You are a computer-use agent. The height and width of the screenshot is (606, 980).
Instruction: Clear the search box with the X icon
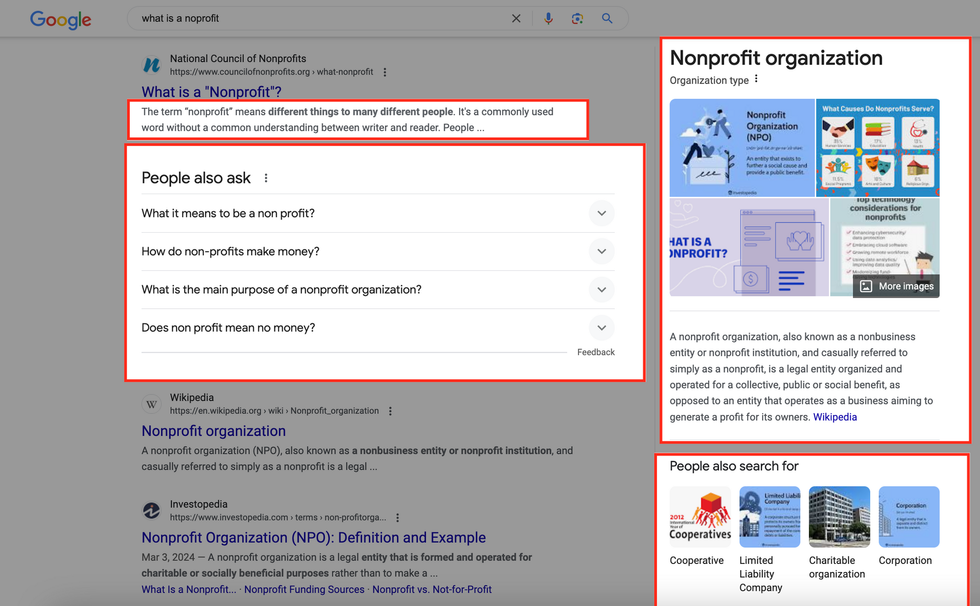pos(516,18)
